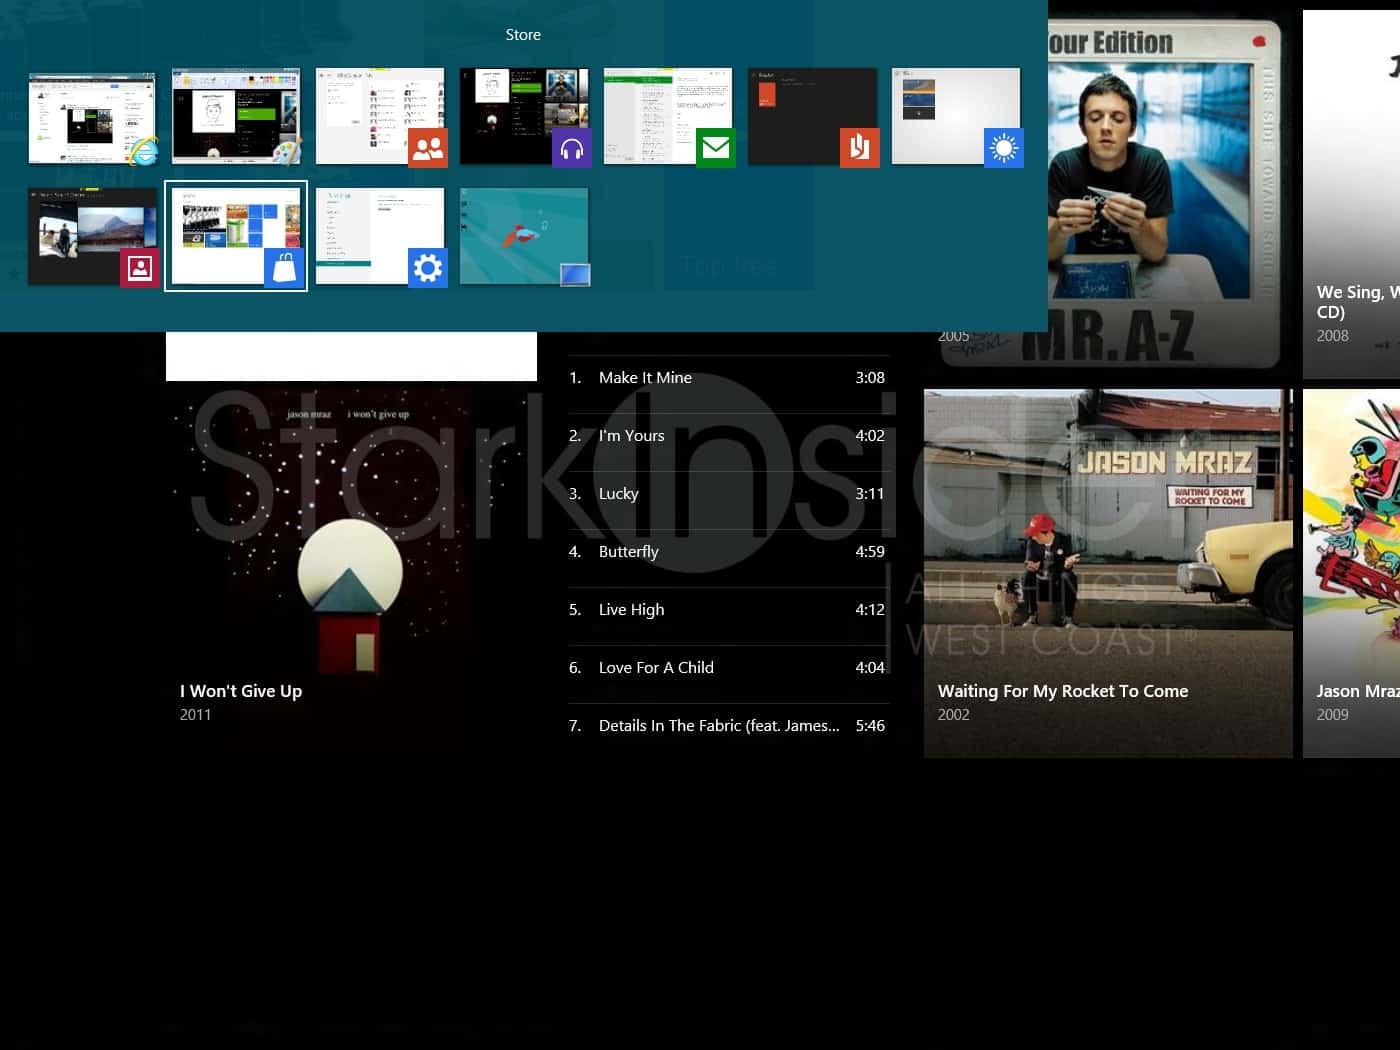Image resolution: width=1400 pixels, height=1050 pixels.
Task: Open the Paint app from switcher
Action: [x=236, y=117]
